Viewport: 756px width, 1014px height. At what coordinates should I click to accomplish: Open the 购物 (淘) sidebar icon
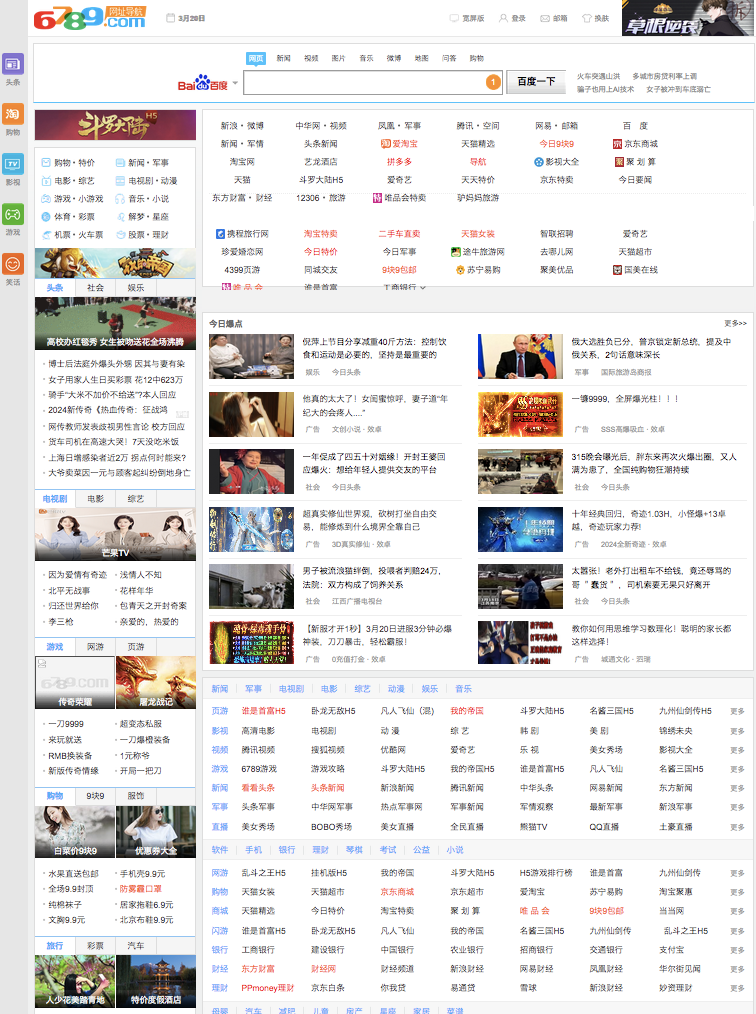pos(13,114)
